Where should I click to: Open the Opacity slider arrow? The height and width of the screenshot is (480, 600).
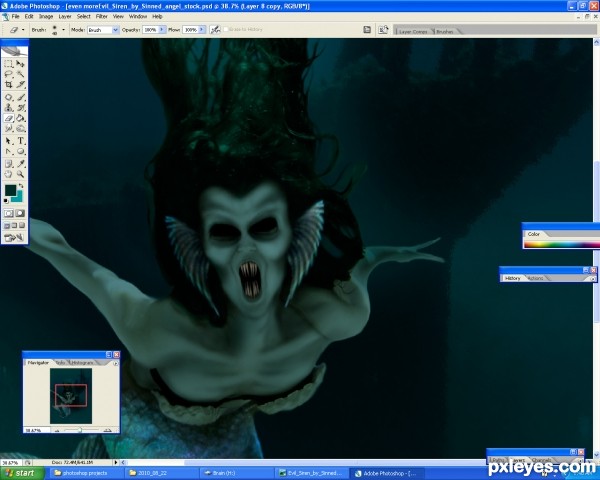click(162, 29)
